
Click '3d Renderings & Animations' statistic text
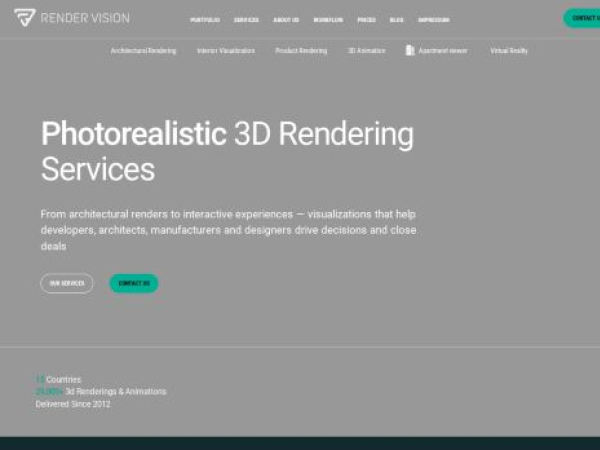coord(116,391)
